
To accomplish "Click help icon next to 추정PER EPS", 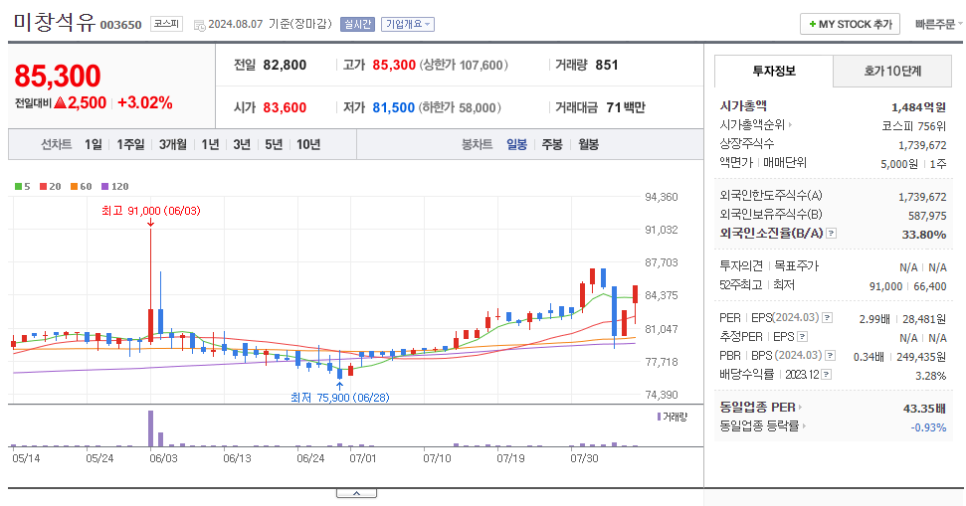I will click(802, 337).
